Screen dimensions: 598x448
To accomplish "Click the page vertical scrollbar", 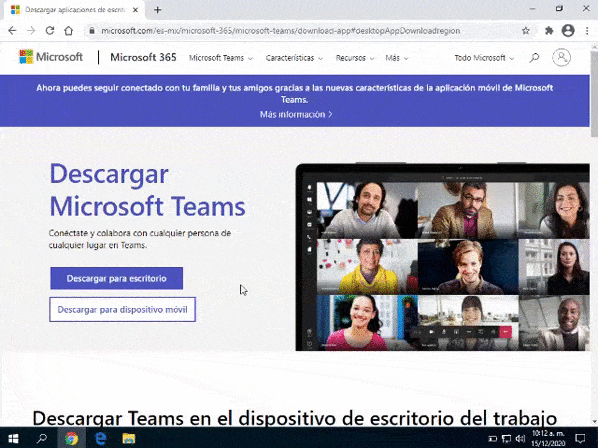I will [594, 93].
